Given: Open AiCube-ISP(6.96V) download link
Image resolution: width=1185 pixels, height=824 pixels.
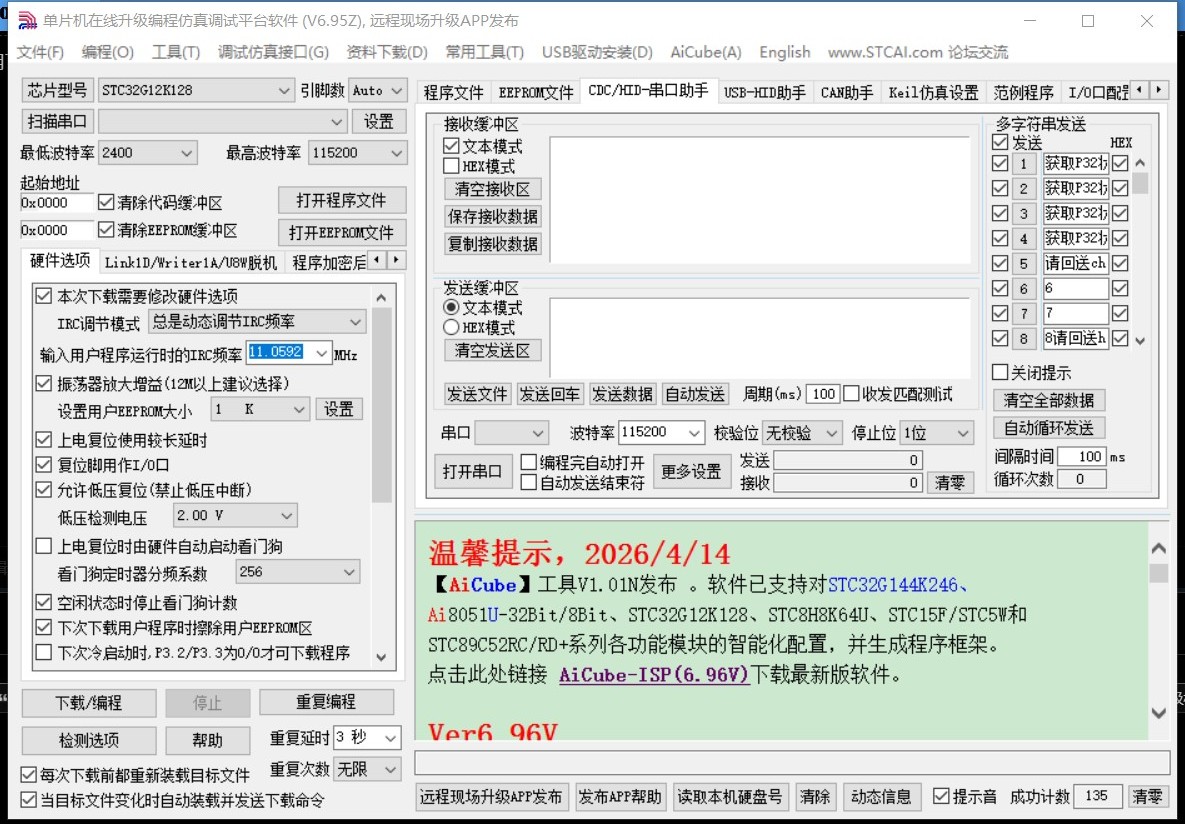Looking at the screenshot, I should pyautogui.click(x=654, y=674).
